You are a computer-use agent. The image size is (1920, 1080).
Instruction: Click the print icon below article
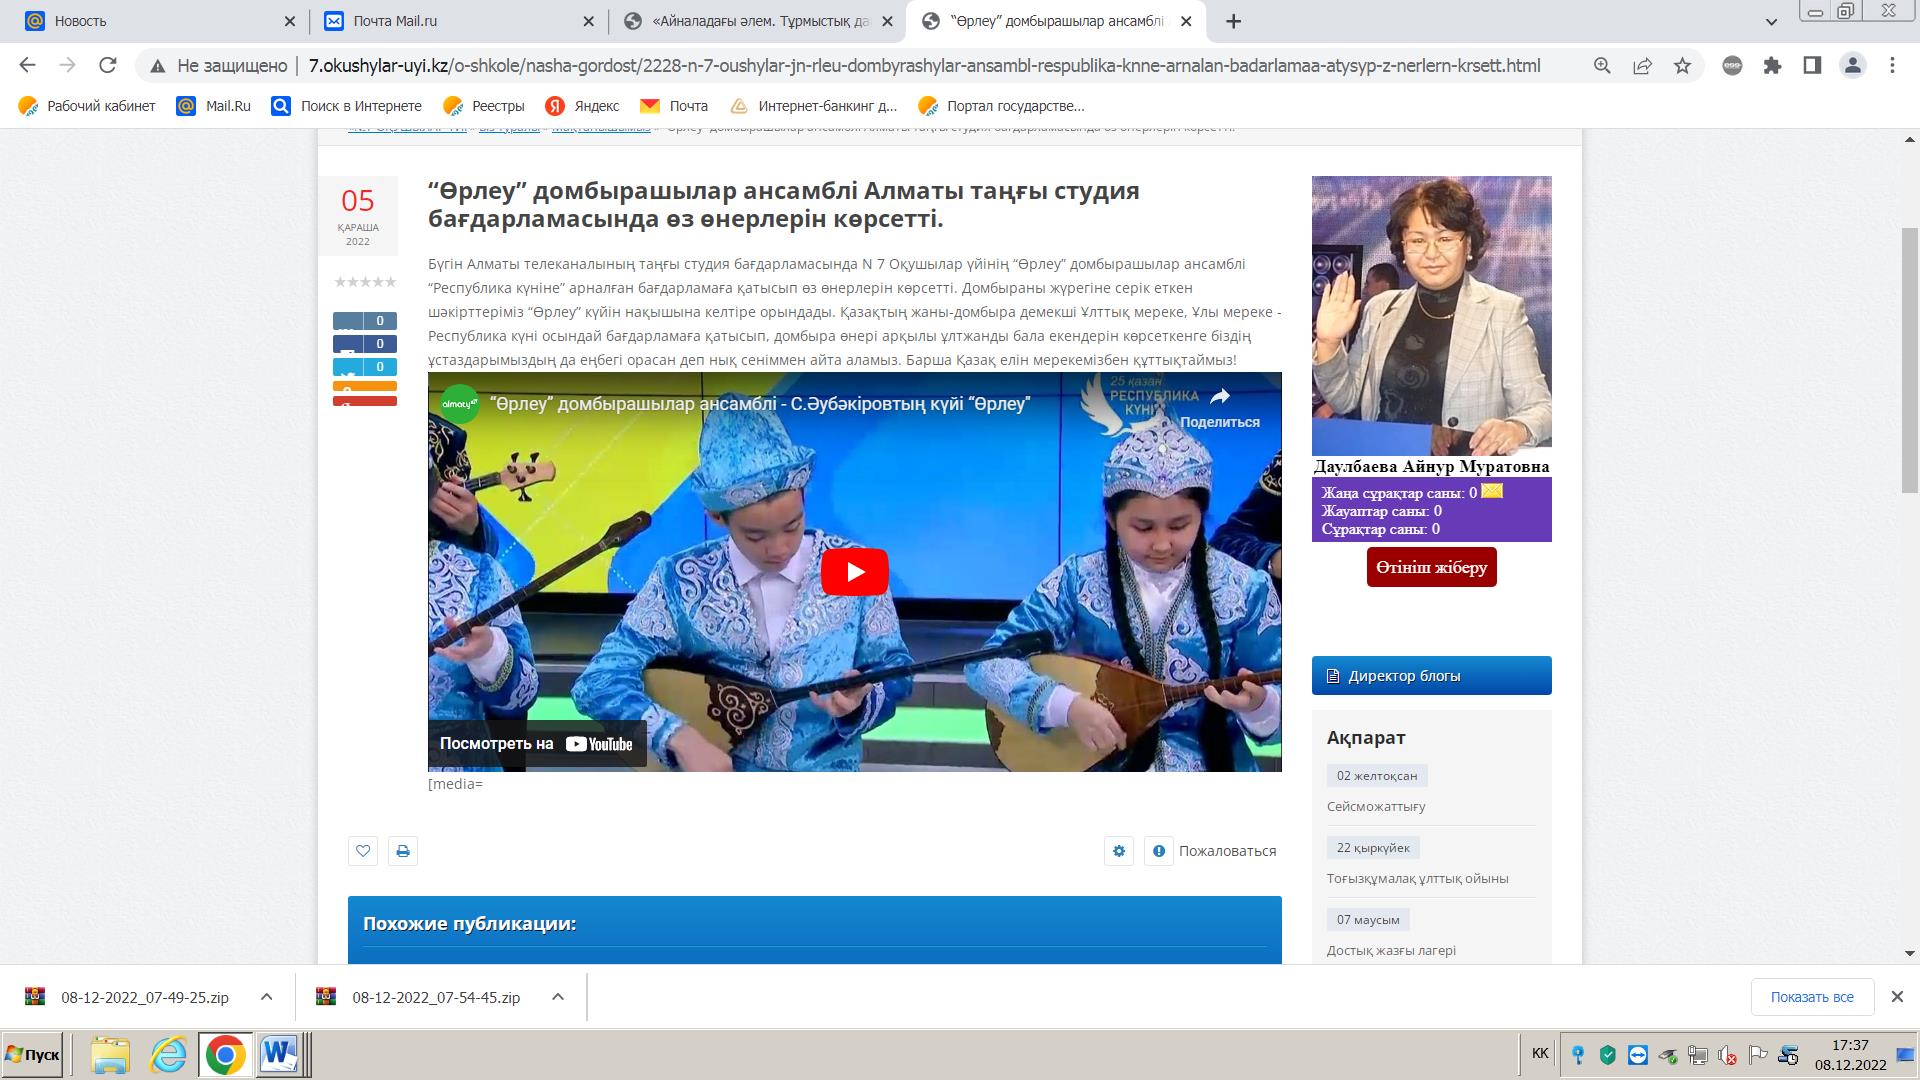coord(403,851)
